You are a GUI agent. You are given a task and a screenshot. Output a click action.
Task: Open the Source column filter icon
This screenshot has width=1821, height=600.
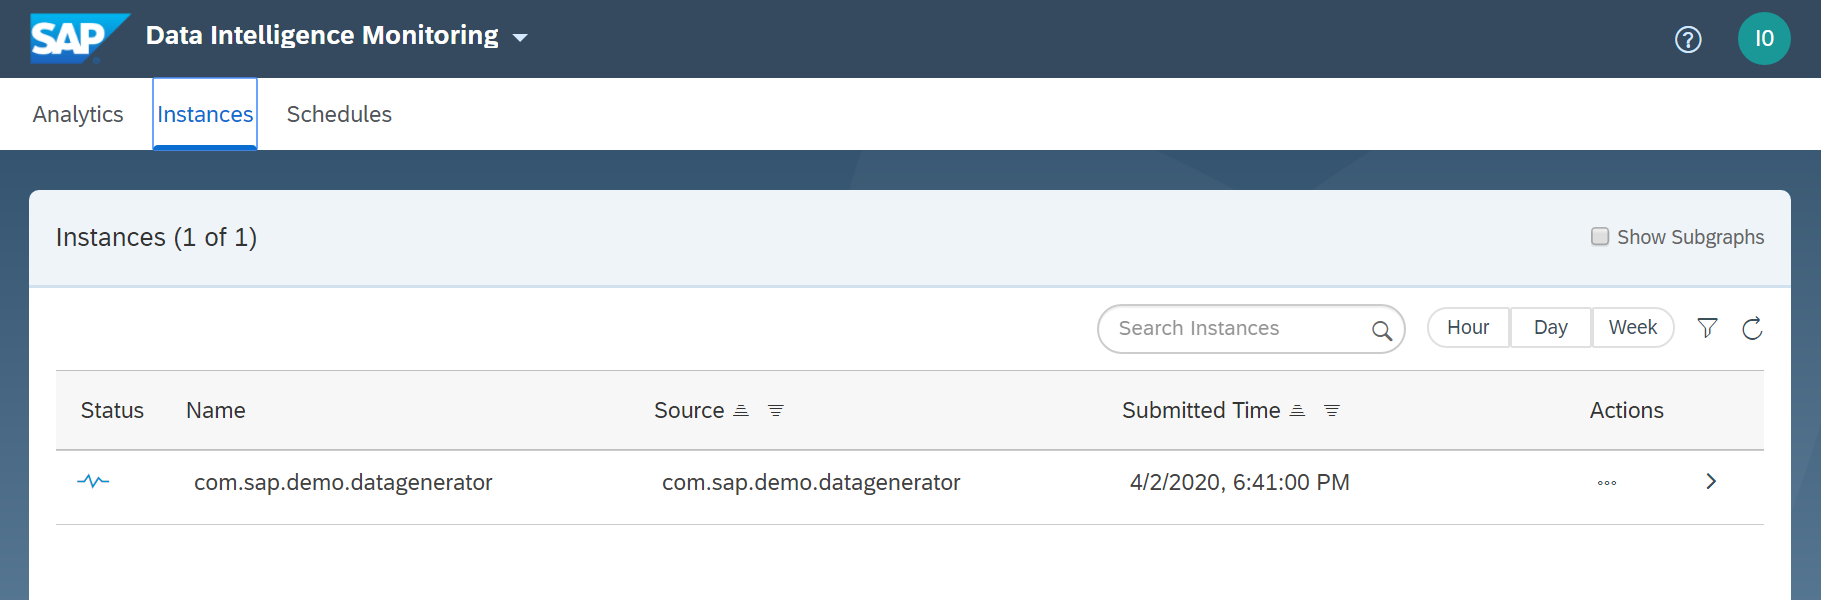[775, 411]
